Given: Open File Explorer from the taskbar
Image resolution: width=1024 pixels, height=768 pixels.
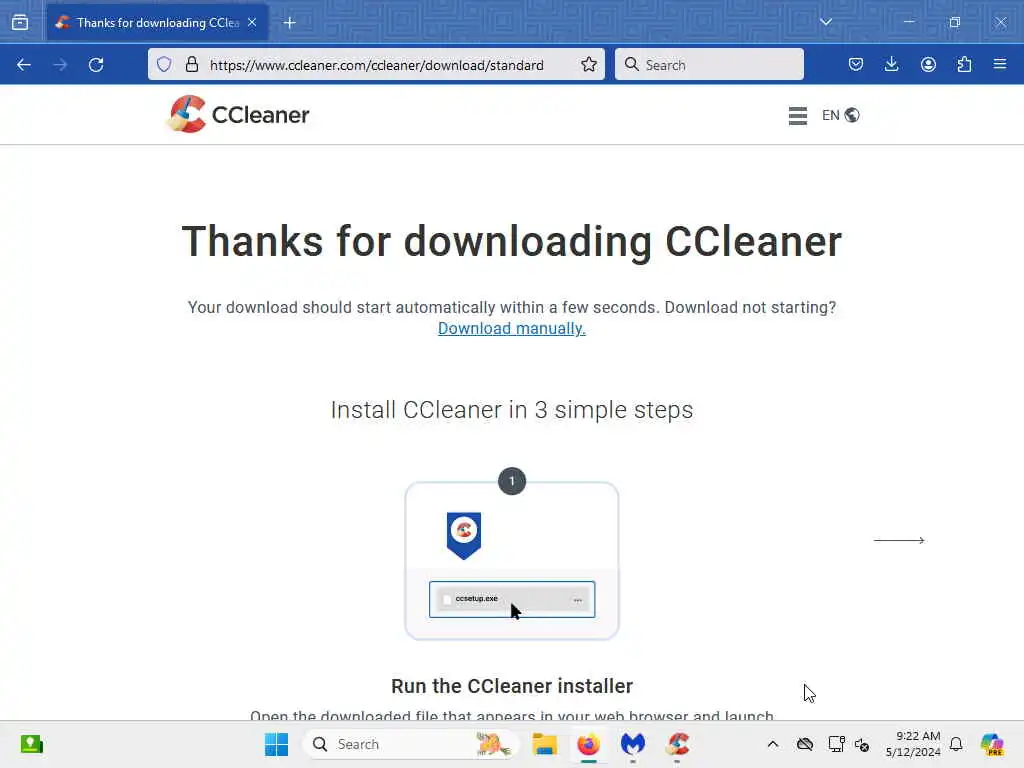Looking at the screenshot, I should pyautogui.click(x=544, y=744).
